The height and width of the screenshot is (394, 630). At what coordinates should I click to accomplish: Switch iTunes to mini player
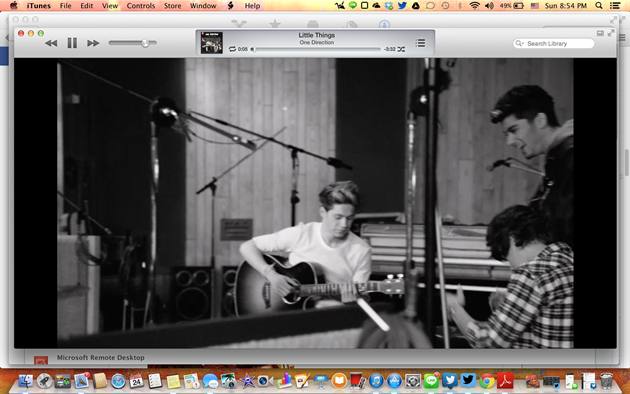(600, 33)
